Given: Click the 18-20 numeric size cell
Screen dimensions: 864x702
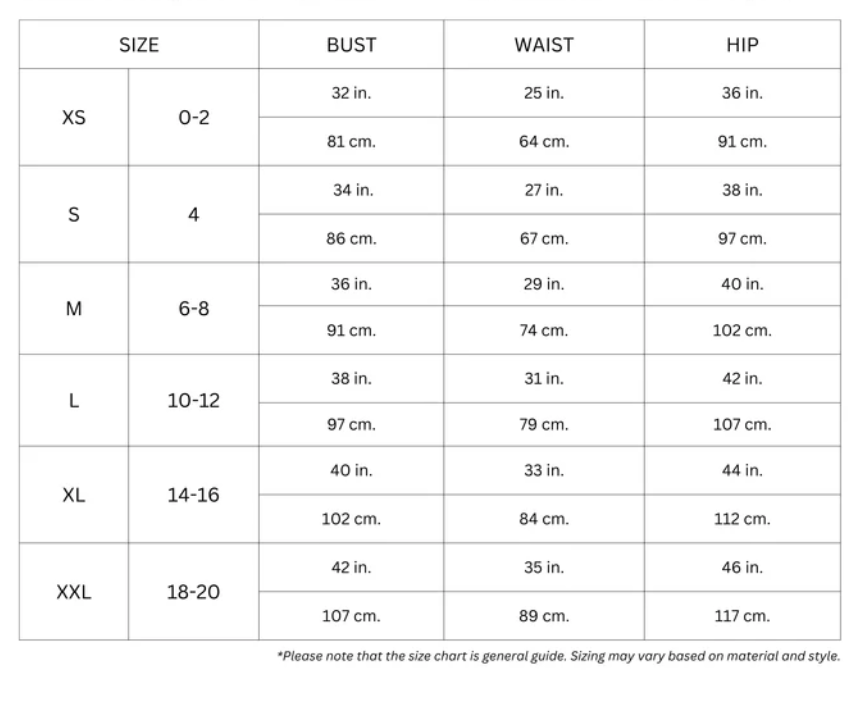Looking at the screenshot, I should pyautogui.click(x=193, y=592).
